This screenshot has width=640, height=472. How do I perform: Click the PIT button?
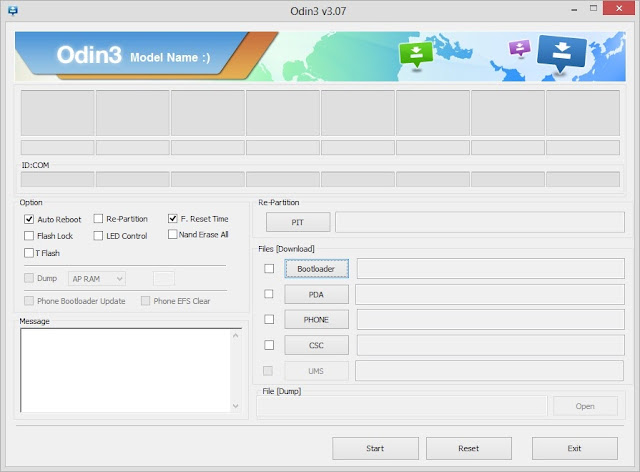(x=298, y=222)
